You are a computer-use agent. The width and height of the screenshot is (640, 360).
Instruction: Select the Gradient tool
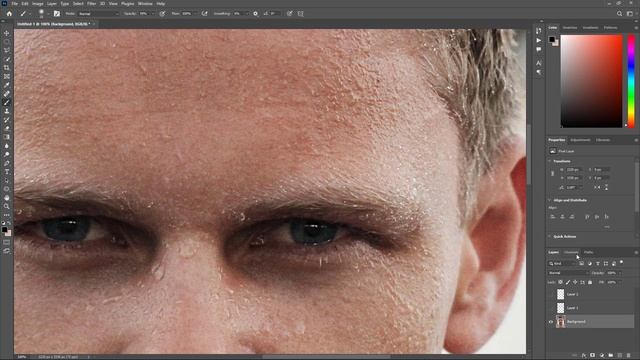click(7, 137)
